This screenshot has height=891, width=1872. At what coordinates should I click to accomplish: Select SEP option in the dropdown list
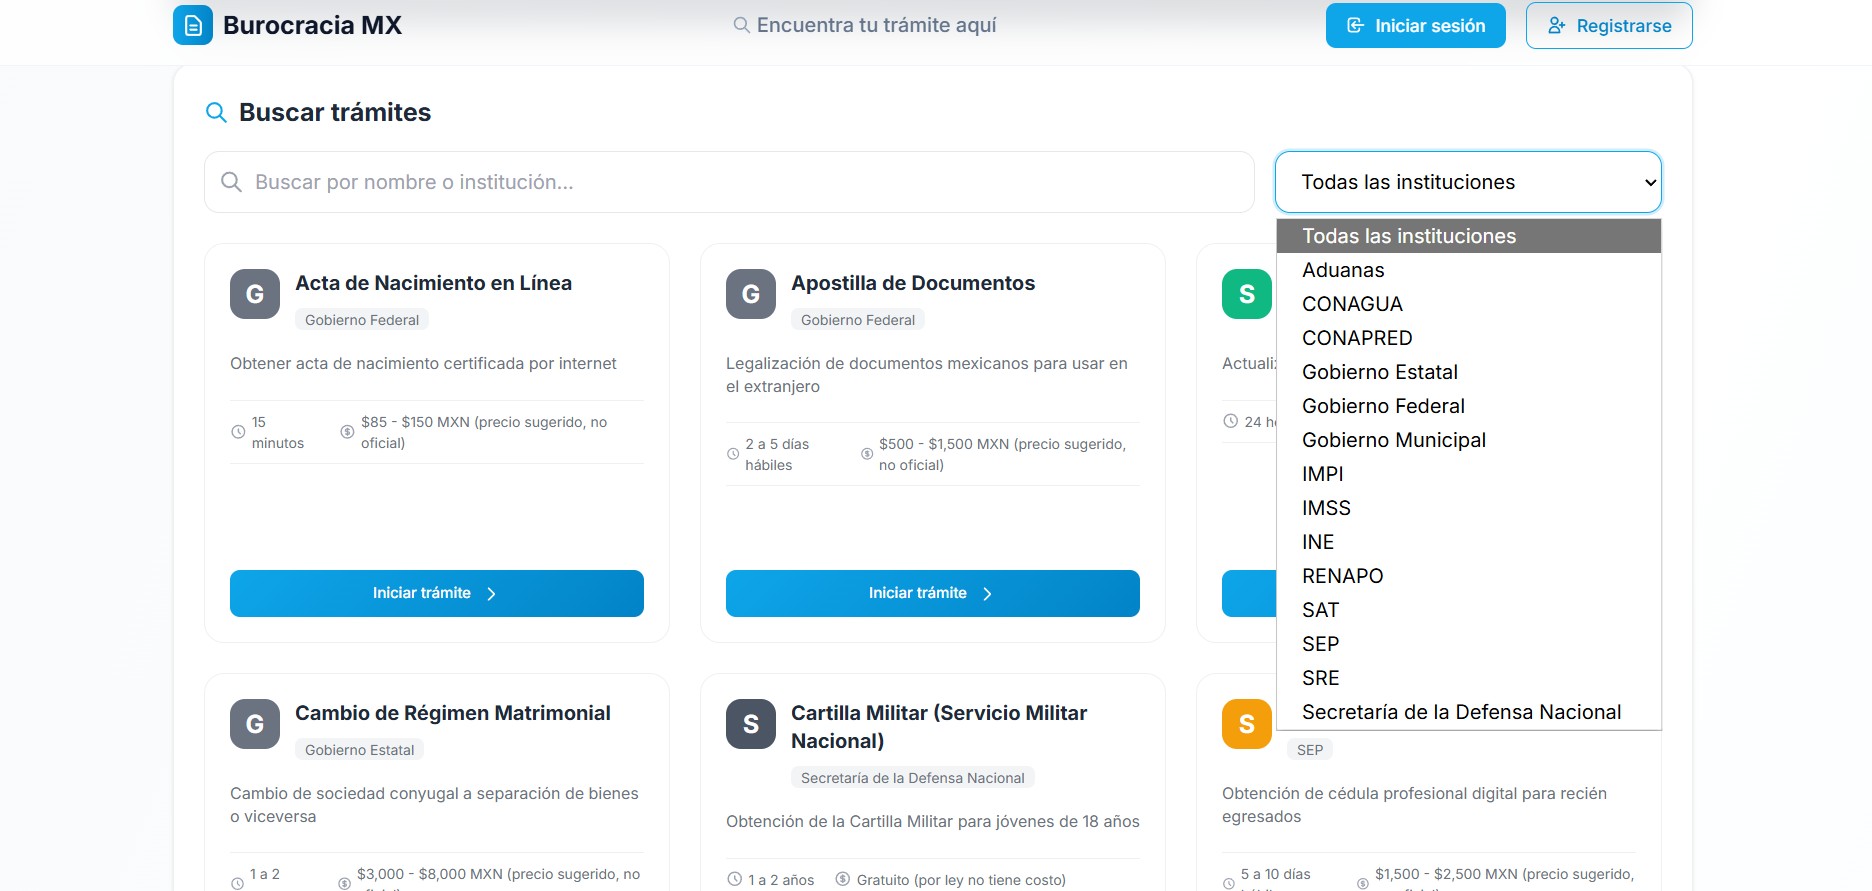(1469, 644)
